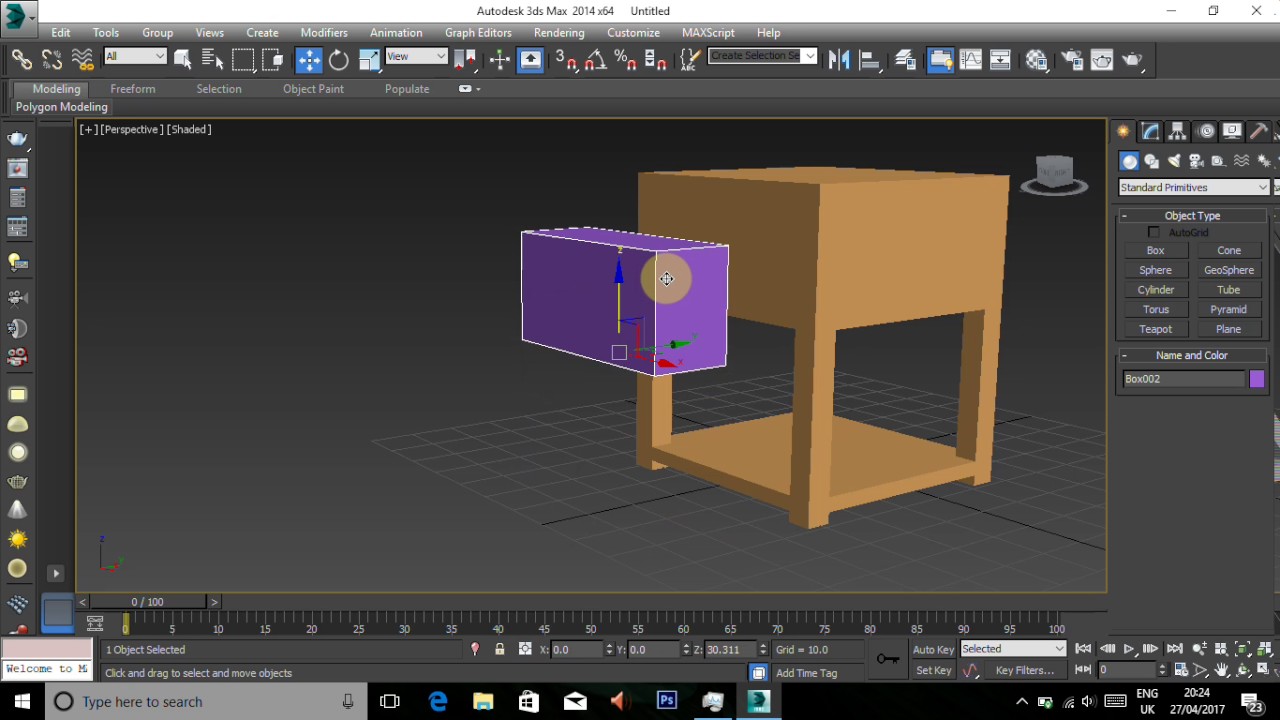Screen dimensions: 1280x720
Task: Open the reference coordinate View dropdown
Action: tap(416, 56)
